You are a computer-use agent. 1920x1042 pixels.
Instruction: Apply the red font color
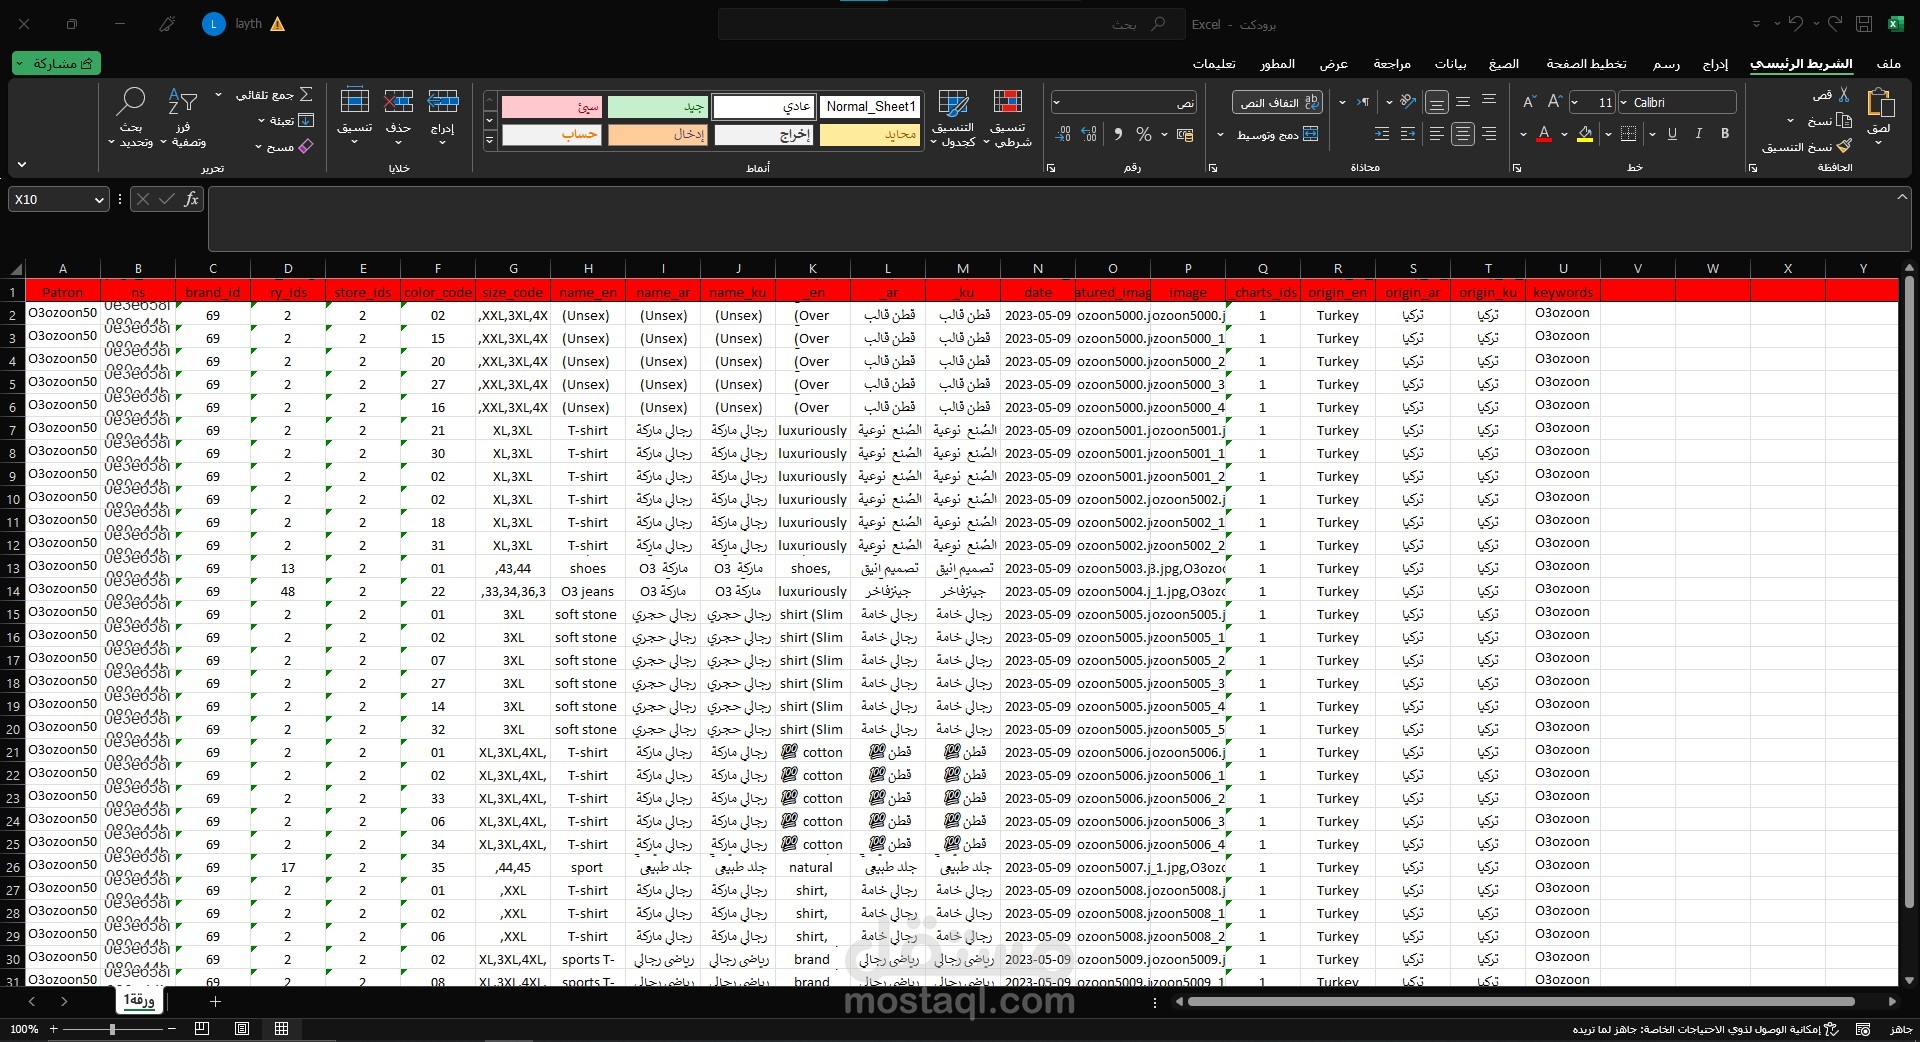pyautogui.click(x=1544, y=133)
